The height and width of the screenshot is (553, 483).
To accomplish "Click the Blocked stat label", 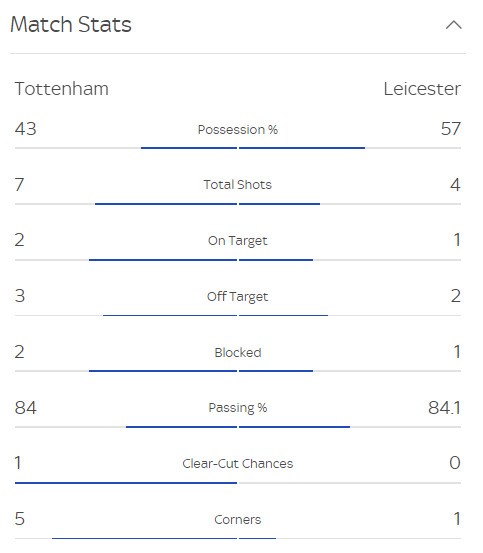I will click(x=238, y=352).
